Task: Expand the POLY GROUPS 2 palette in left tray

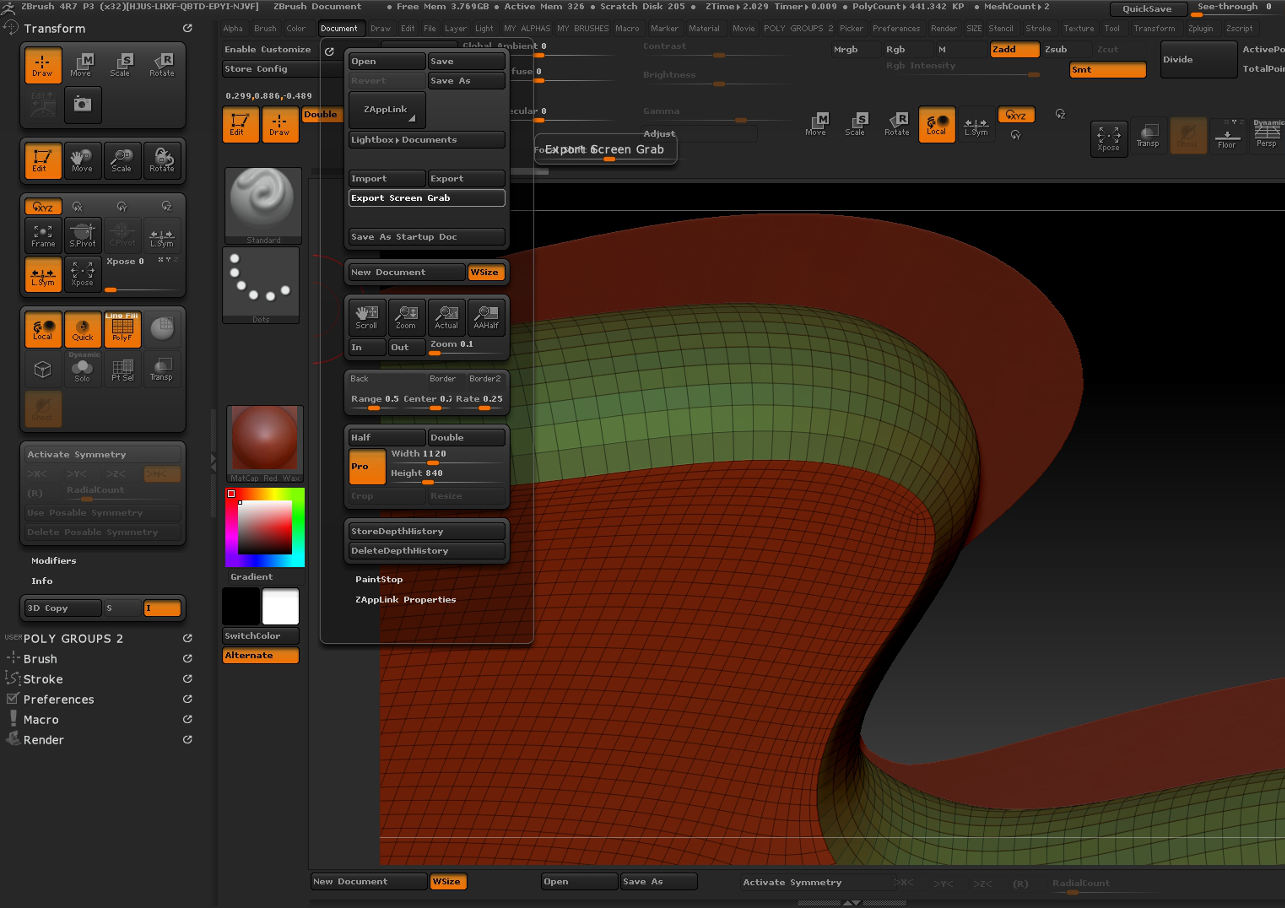Action: click(x=73, y=638)
